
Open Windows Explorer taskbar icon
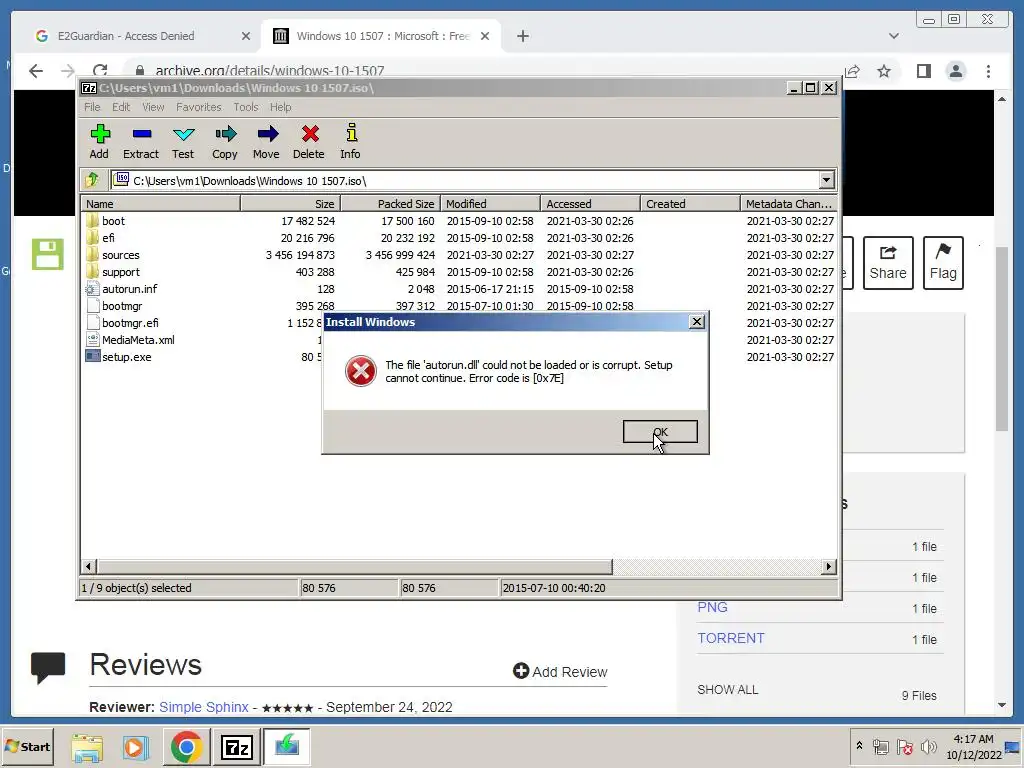(88, 747)
